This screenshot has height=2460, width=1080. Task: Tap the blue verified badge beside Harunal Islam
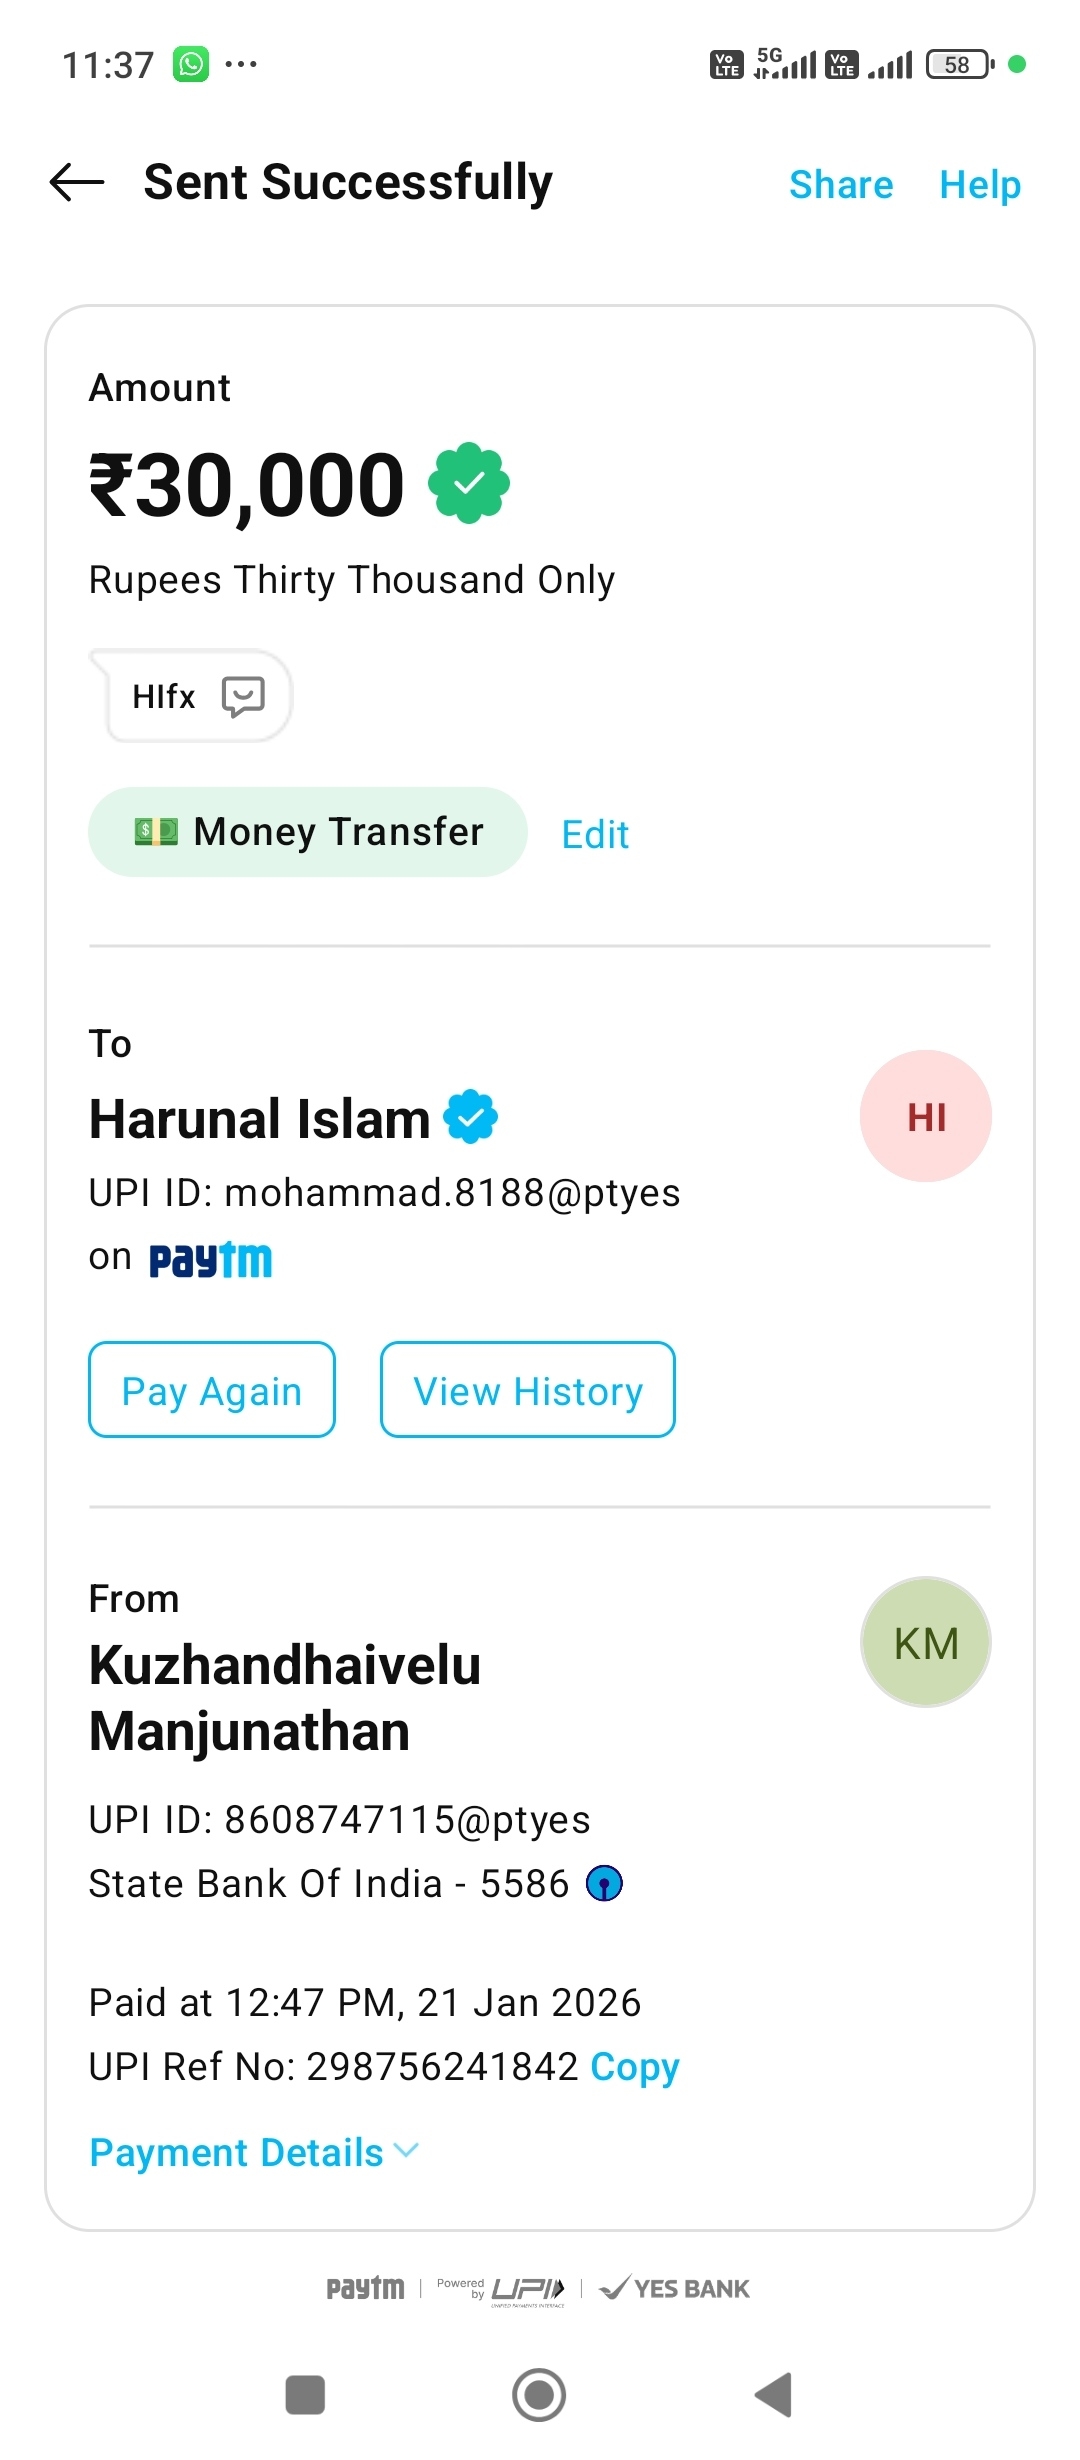coord(471,1117)
